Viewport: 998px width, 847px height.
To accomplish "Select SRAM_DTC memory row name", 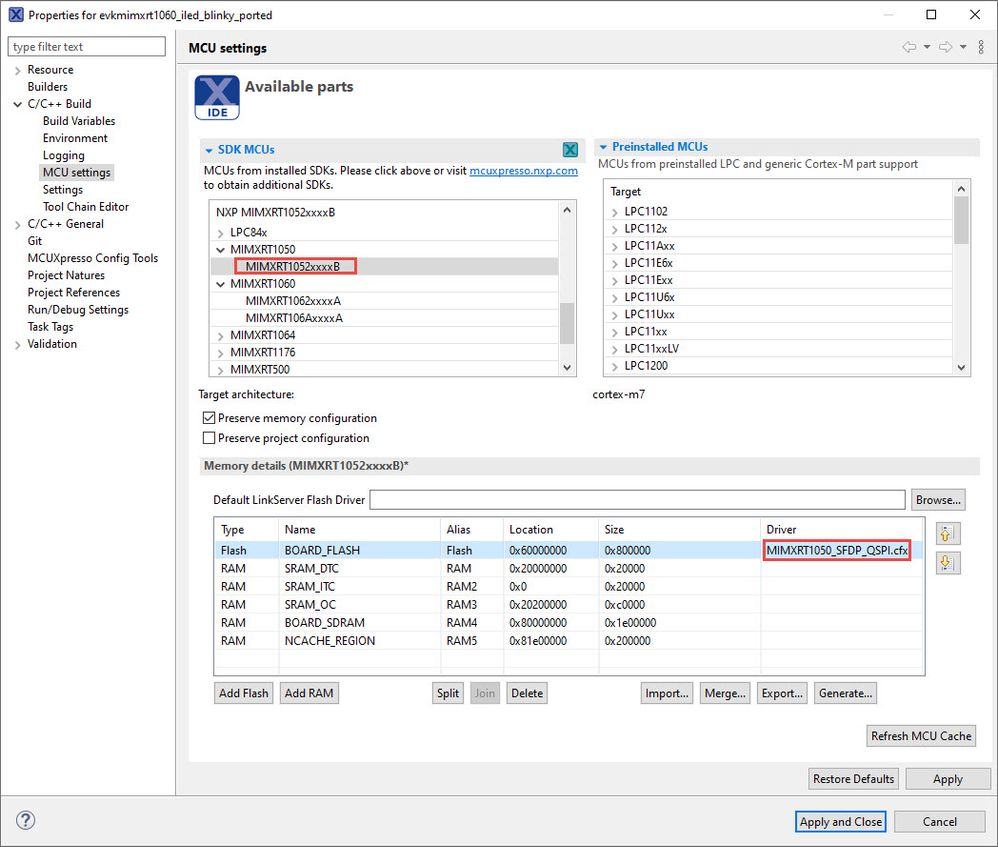I will pyautogui.click(x=311, y=568).
